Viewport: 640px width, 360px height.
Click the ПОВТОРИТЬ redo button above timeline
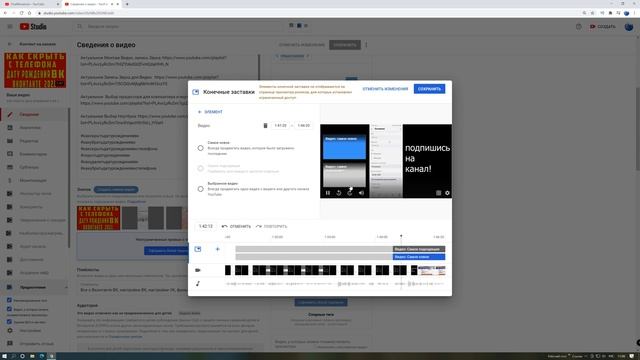pos(271,226)
